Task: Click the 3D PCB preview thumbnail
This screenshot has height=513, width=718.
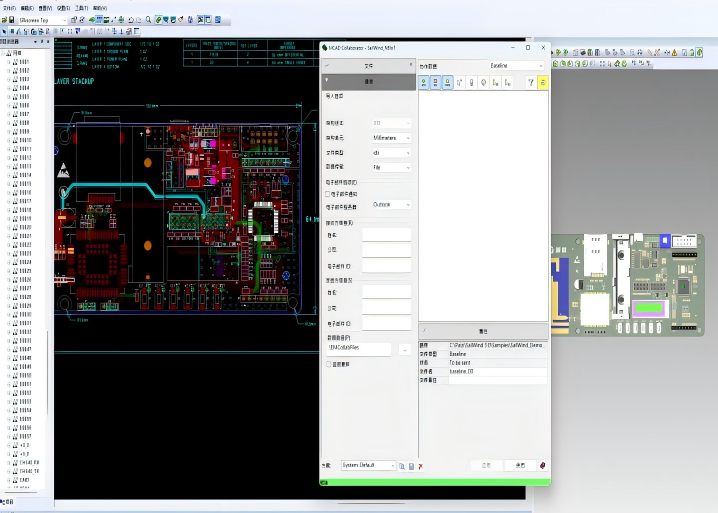Action: pyautogui.click(x=626, y=283)
